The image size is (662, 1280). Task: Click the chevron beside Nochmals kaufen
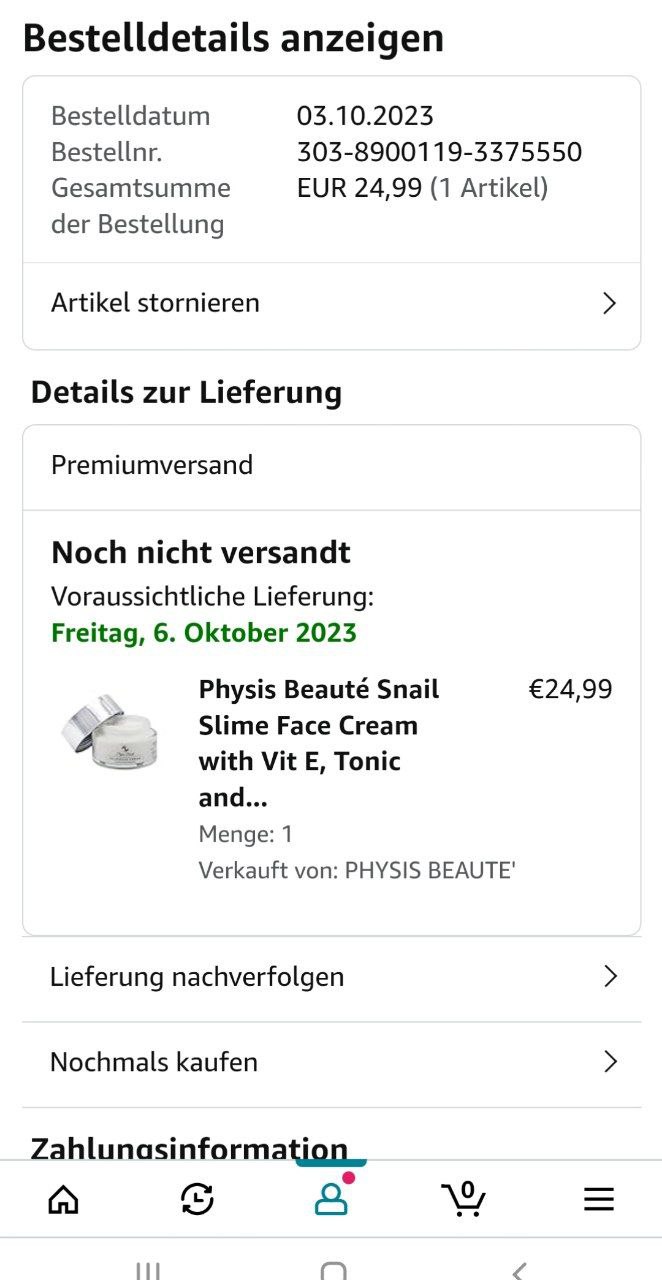611,1062
